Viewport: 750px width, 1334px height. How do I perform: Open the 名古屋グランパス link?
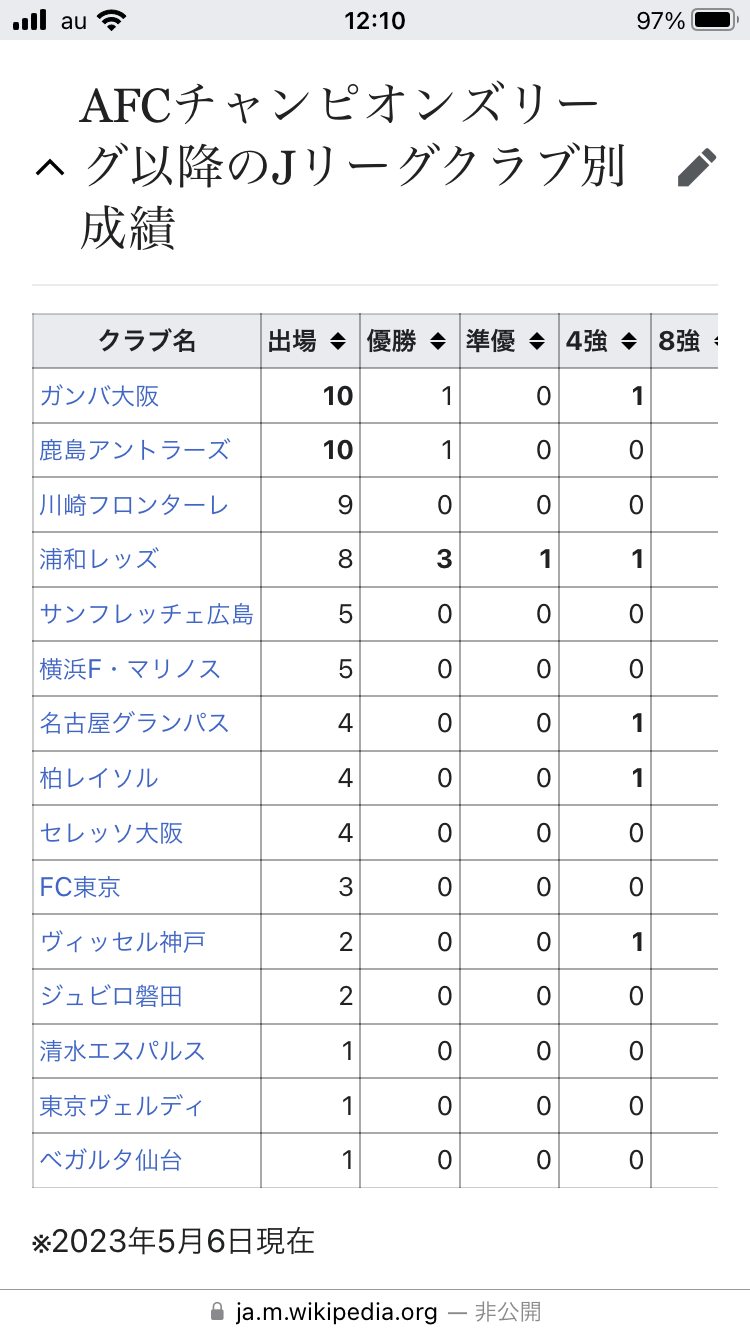pos(135,723)
